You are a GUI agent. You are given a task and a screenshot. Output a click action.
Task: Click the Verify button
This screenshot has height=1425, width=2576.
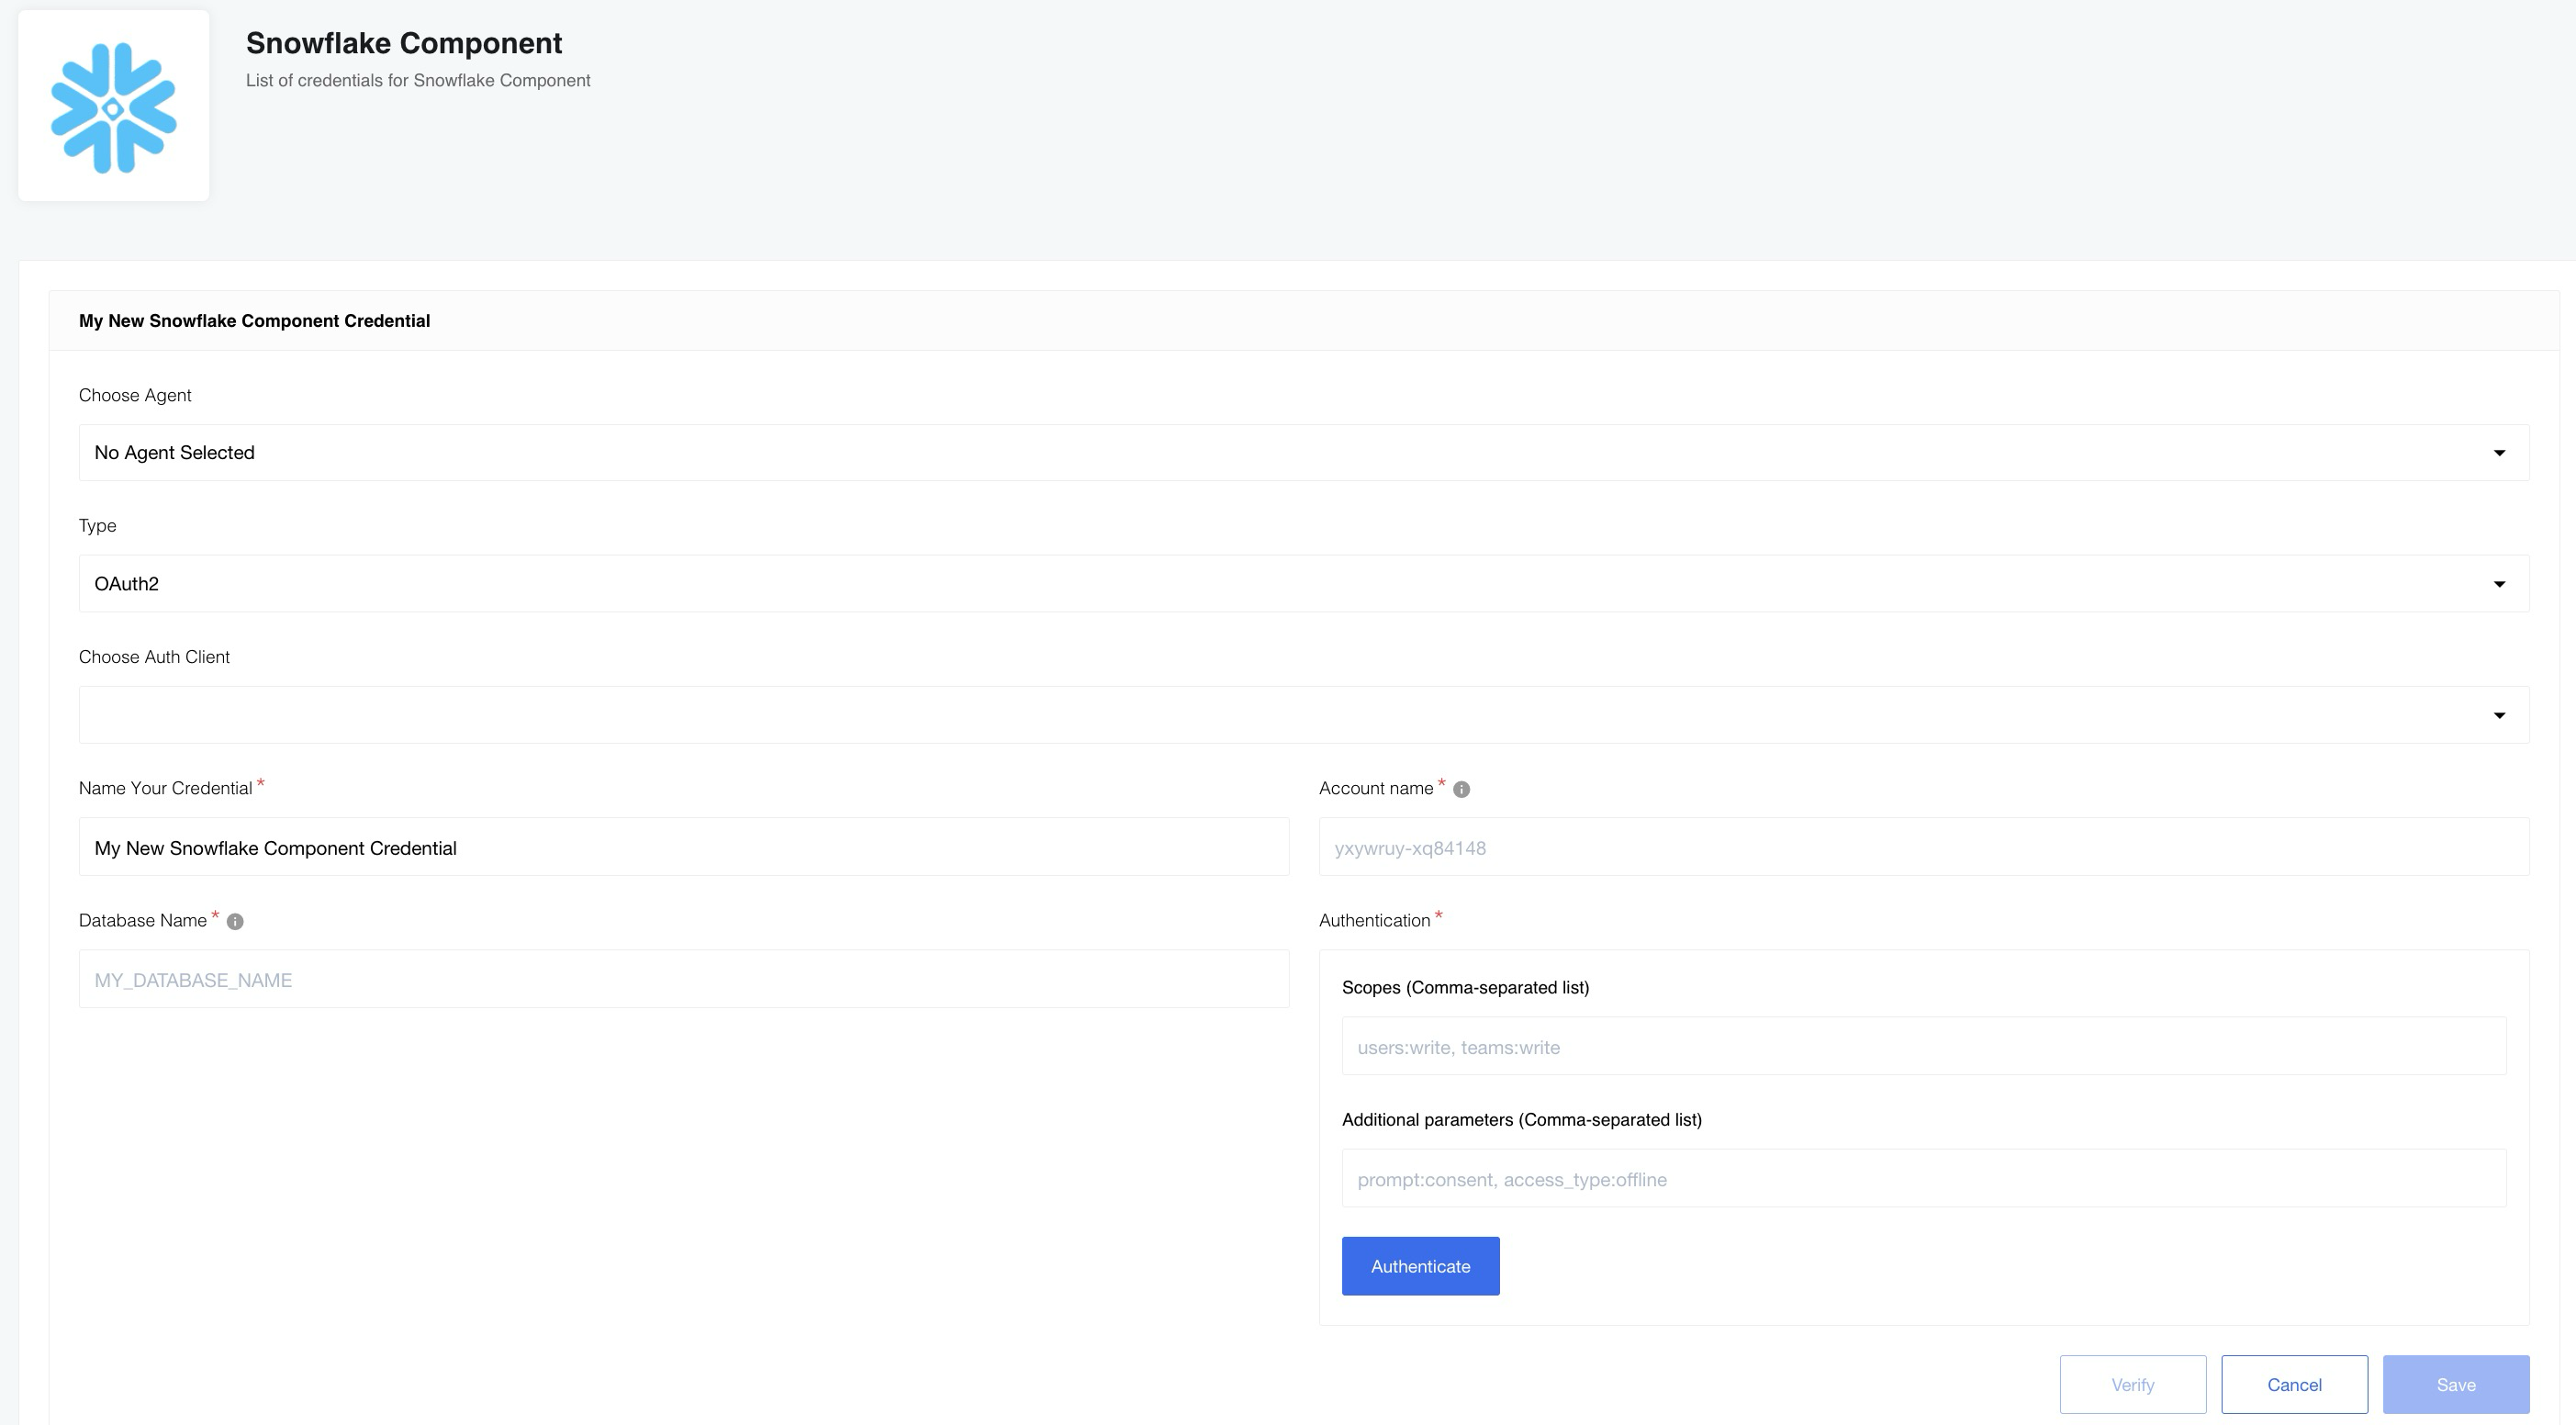pyautogui.click(x=2133, y=1385)
